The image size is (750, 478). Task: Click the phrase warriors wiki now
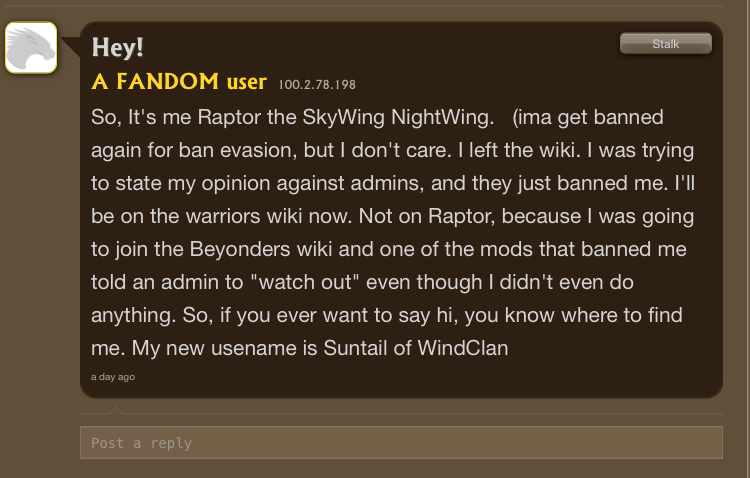(269, 216)
